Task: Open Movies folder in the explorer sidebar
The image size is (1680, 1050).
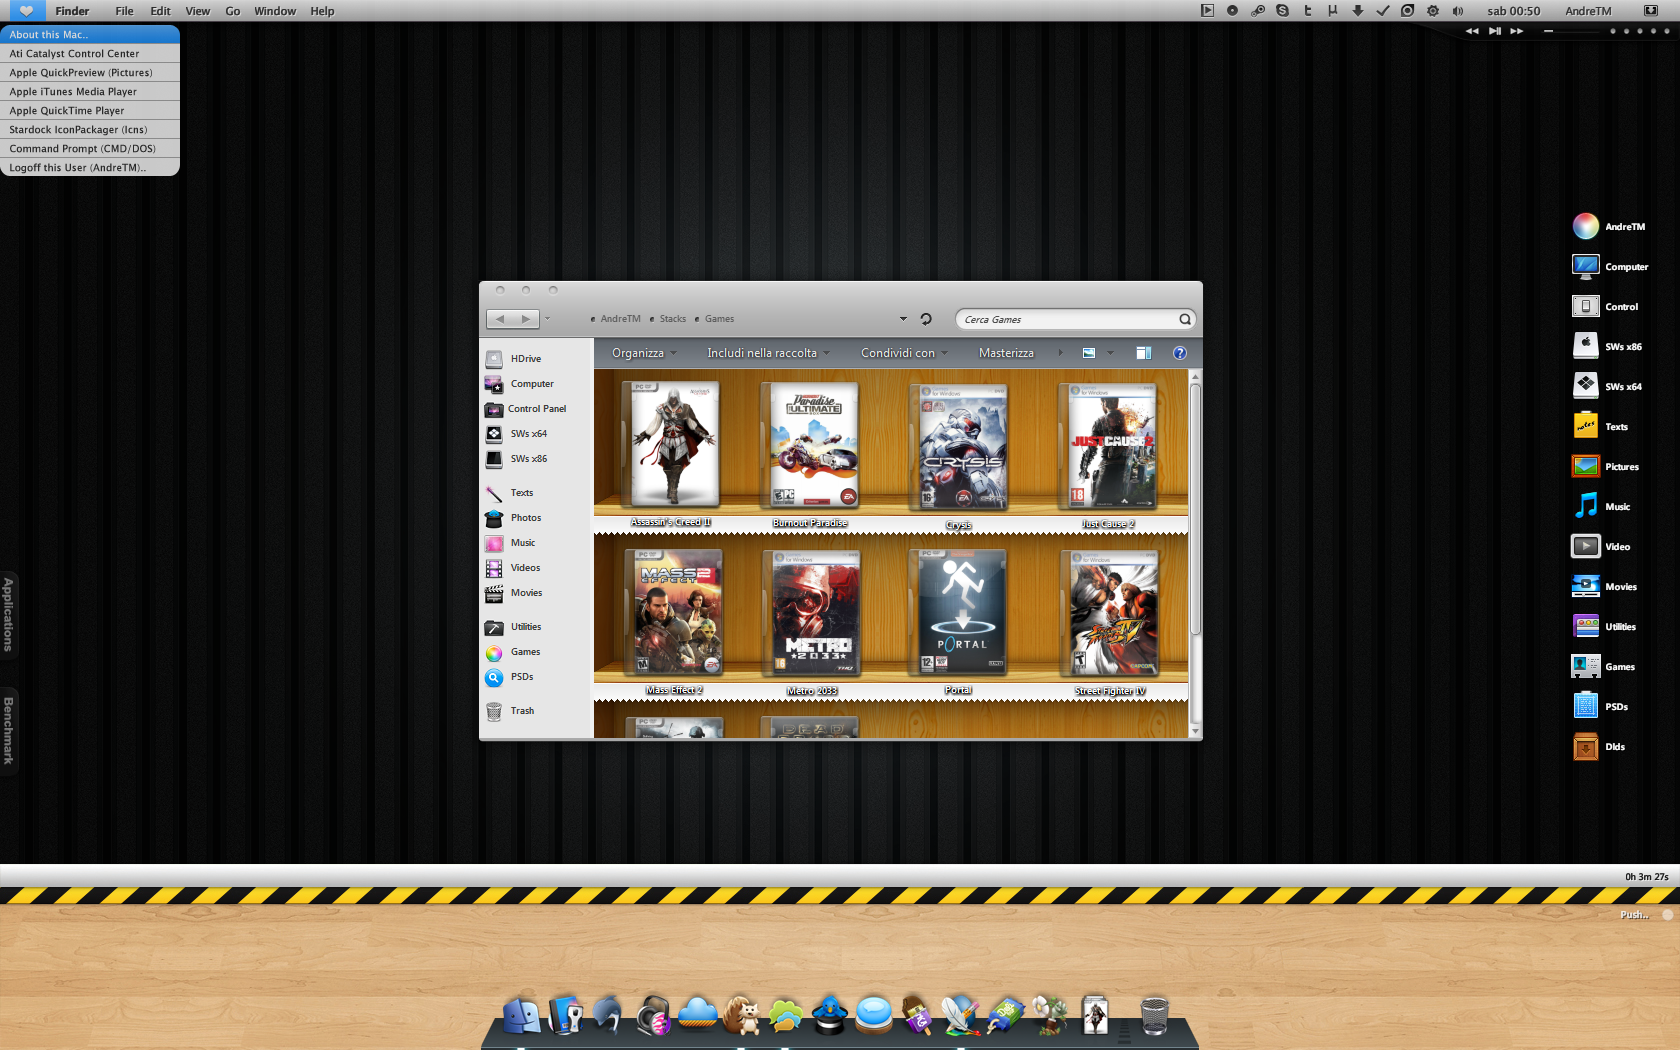Action: click(513, 593)
